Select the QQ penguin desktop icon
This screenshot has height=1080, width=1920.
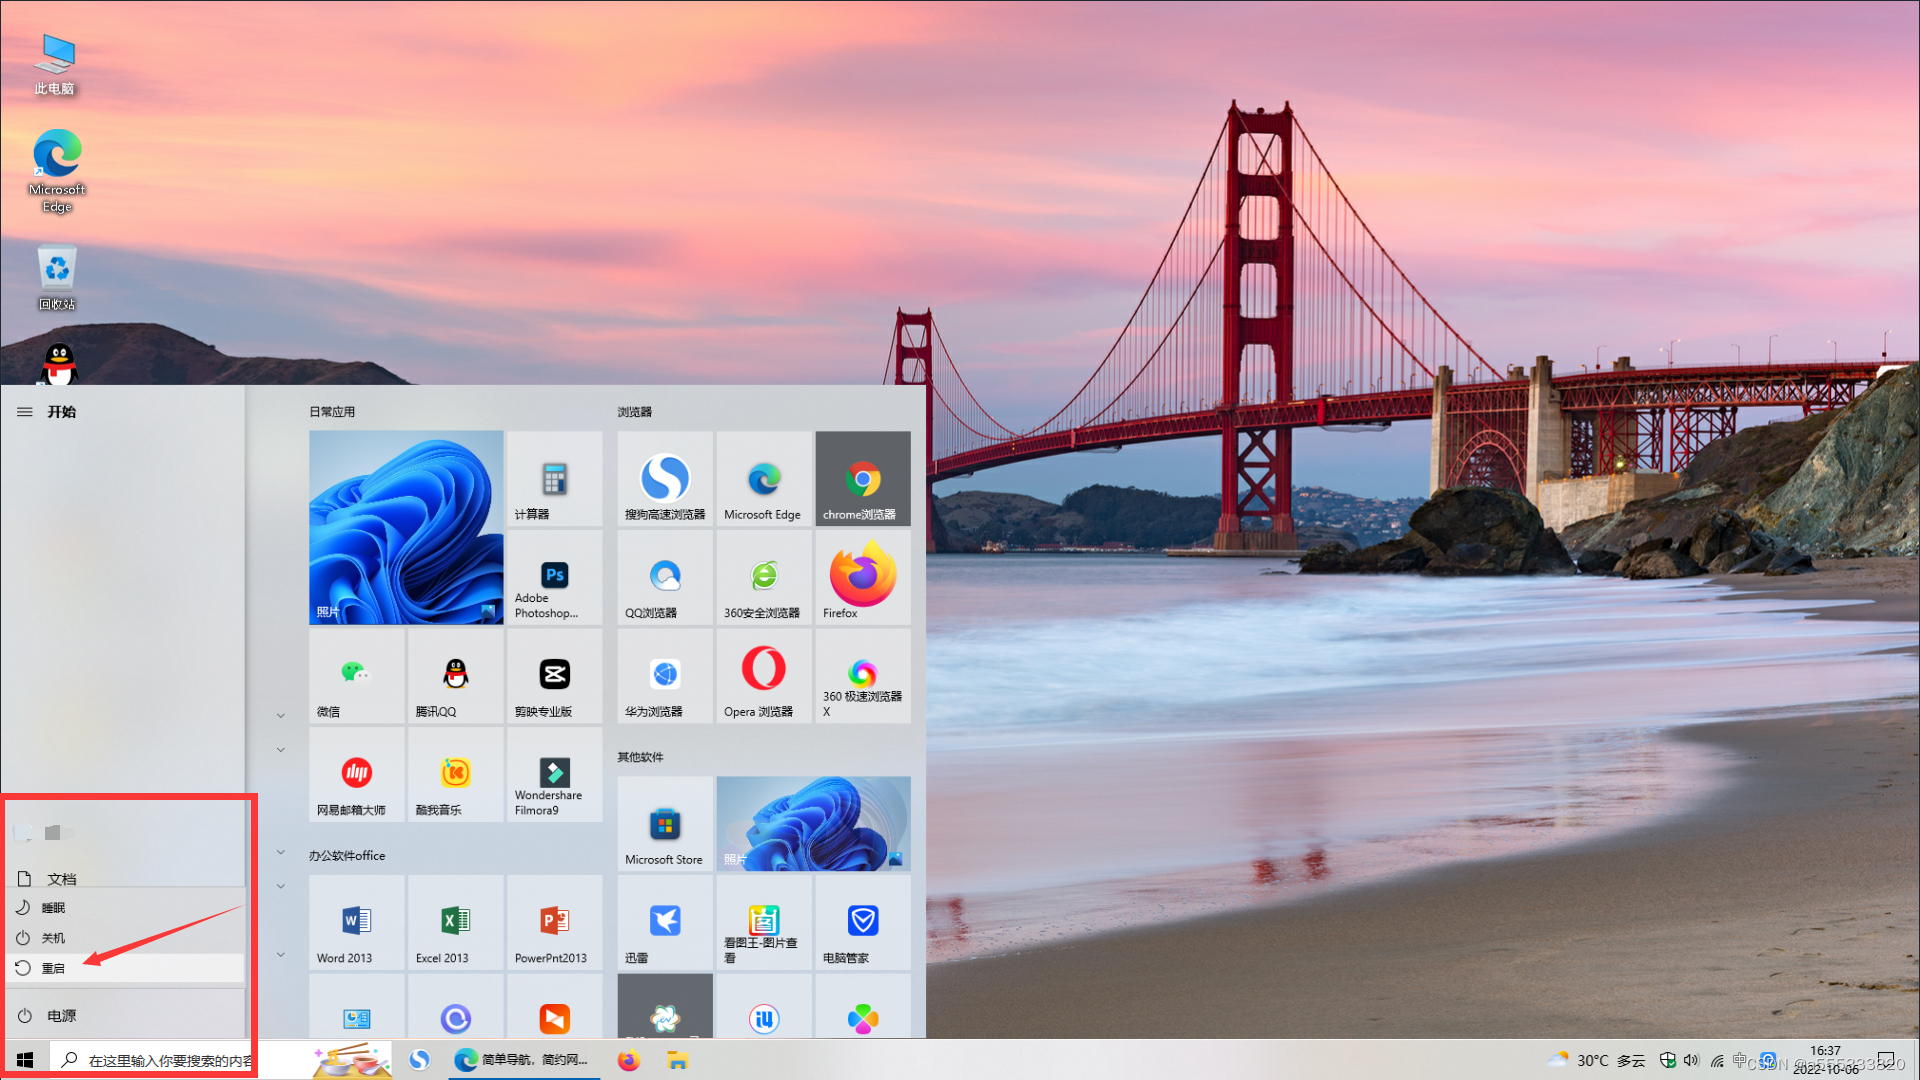point(59,364)
